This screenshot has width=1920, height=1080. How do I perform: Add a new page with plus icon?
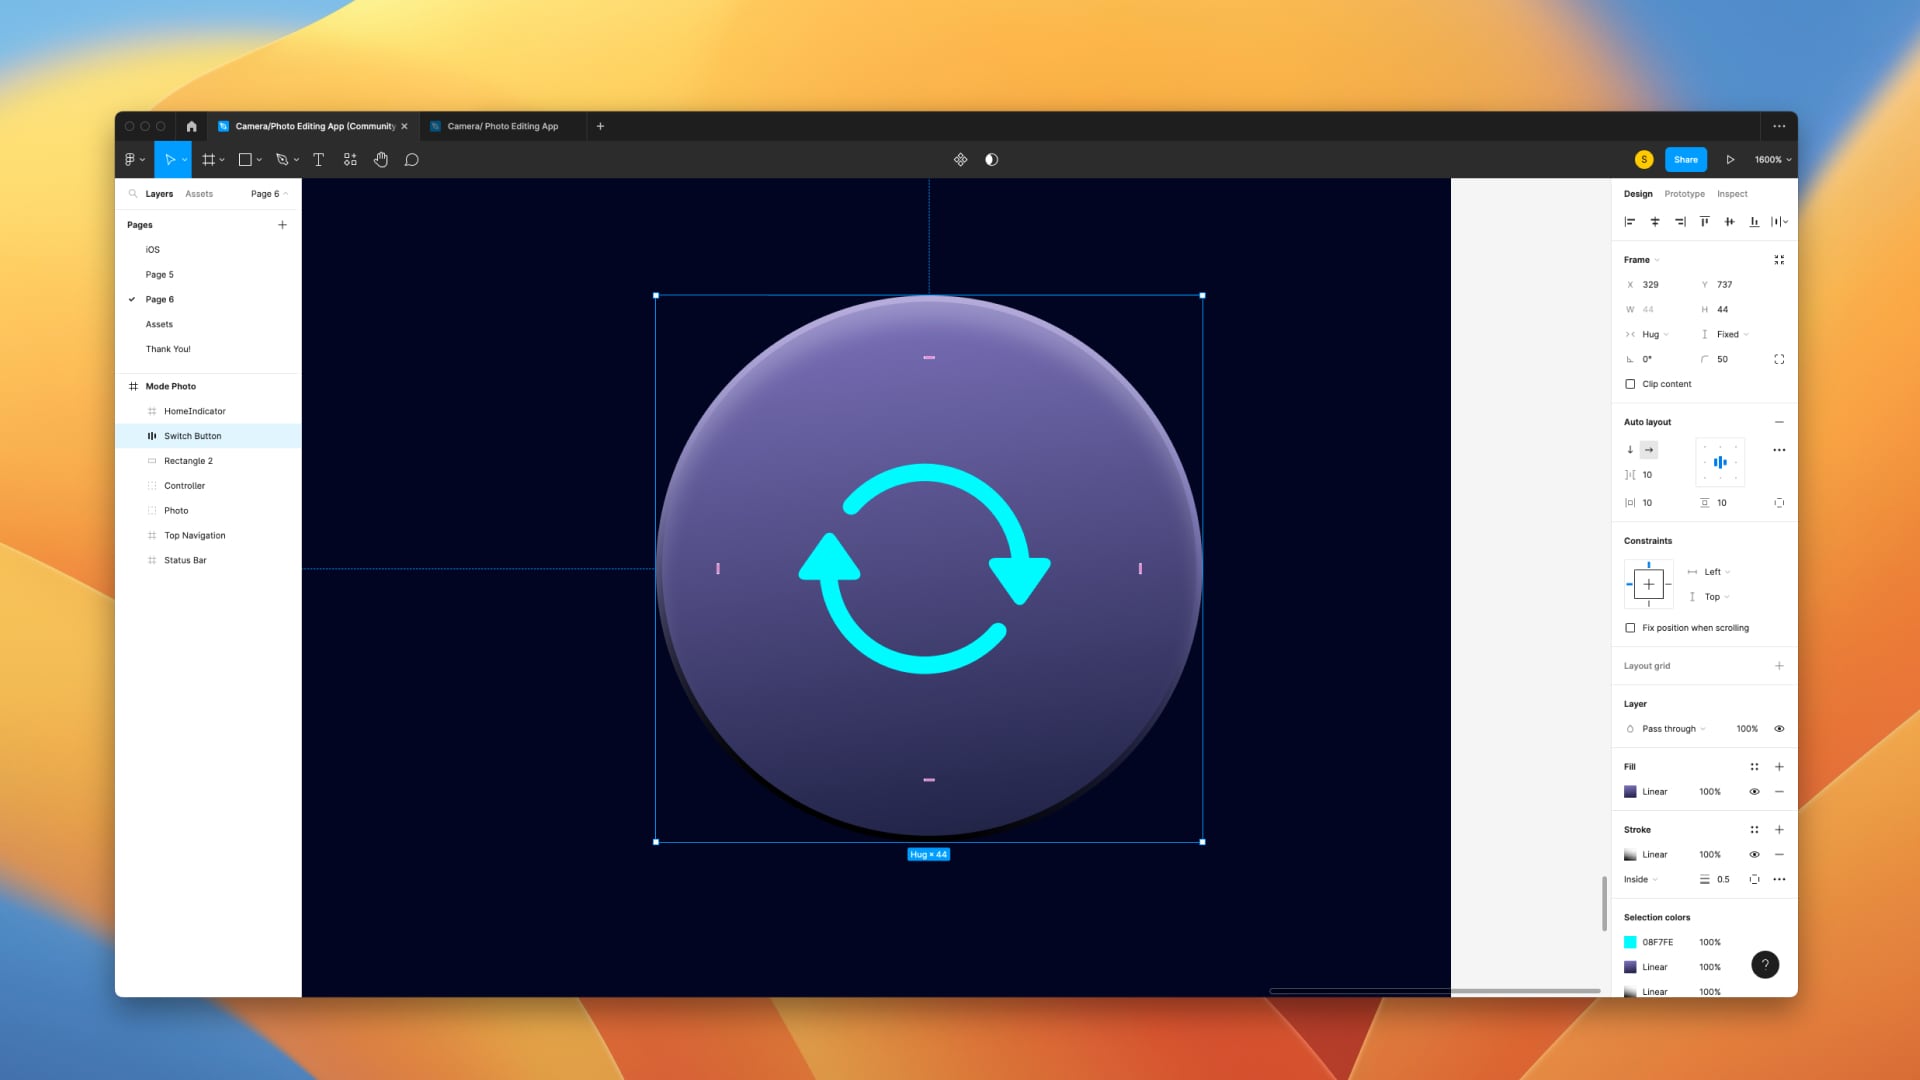282,225
